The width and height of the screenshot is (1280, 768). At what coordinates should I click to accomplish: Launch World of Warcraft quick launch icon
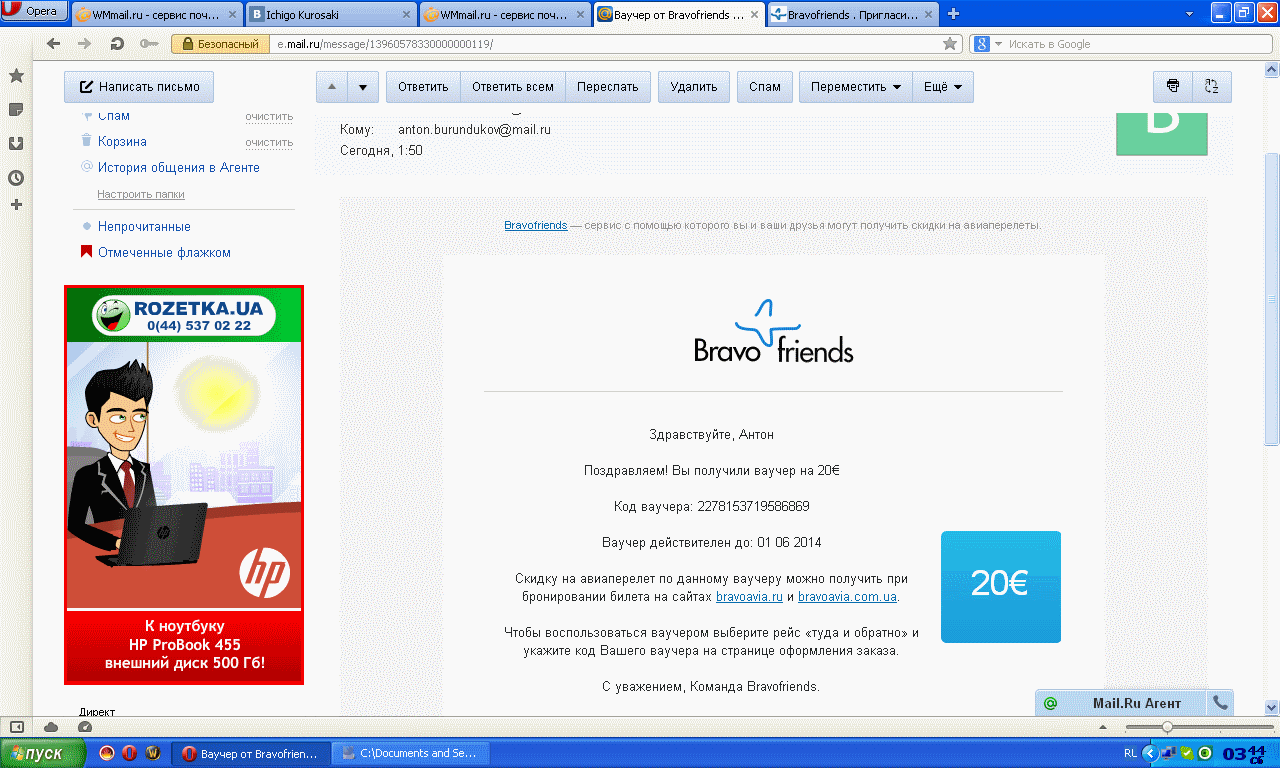click(153, 753)
